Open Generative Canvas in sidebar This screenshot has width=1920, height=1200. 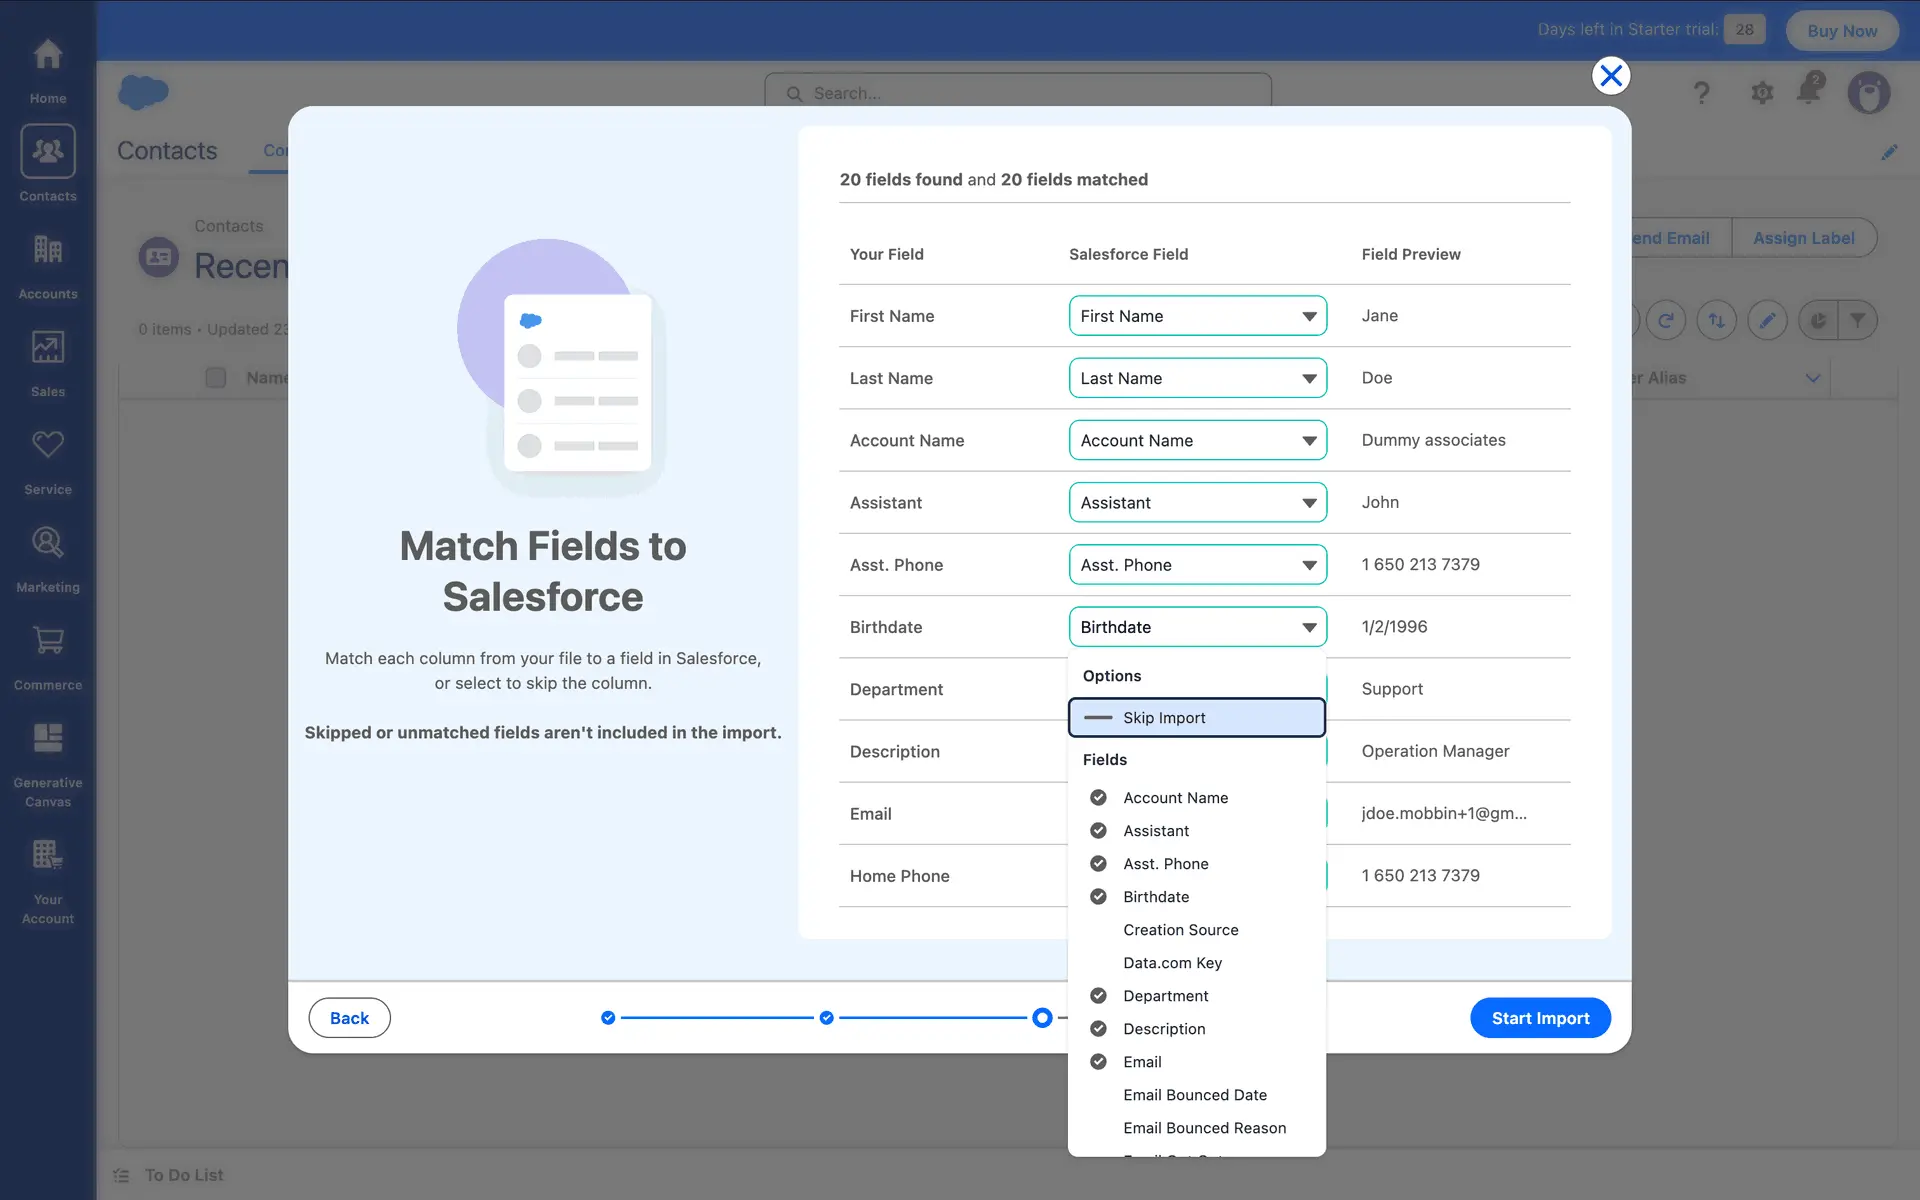pos(47,762)
